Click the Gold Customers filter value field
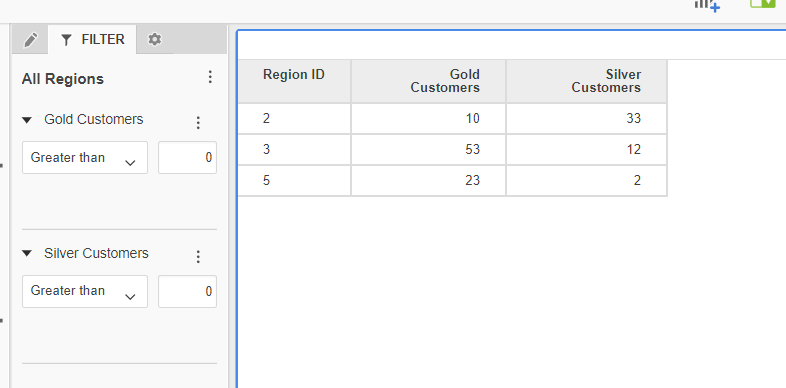Screen dimensions: 786x388 pos(187,157)
